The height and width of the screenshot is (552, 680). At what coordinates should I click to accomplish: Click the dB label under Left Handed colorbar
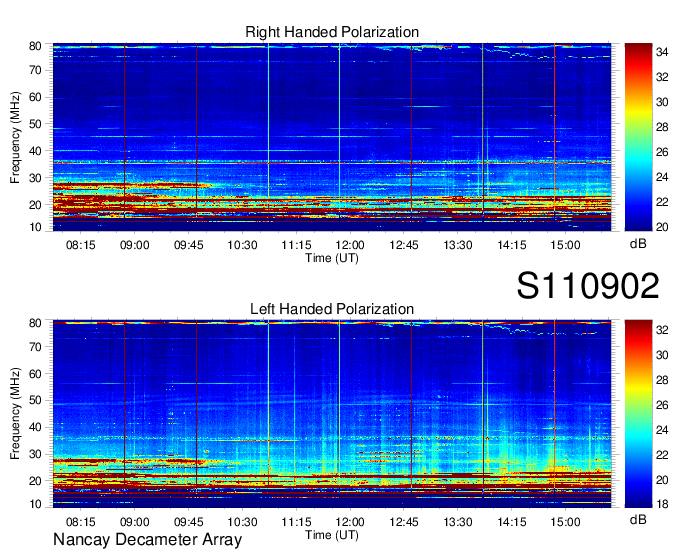tap(638, 519)
